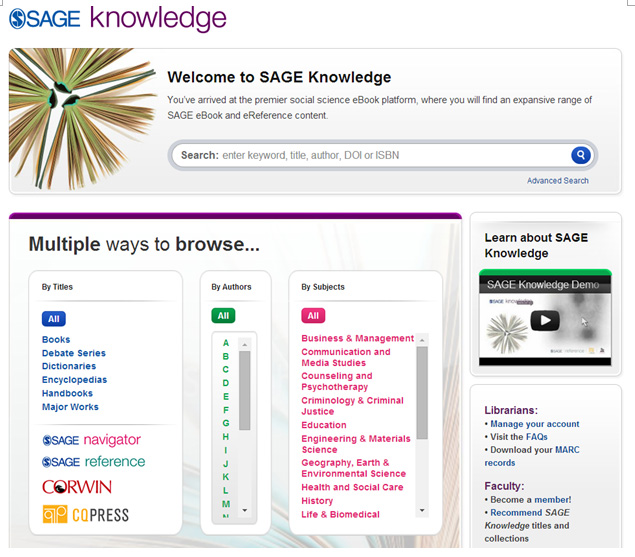This screenshot has height=557, width=635.
Task: Open the Business & Management subject
Action: coord(358,338)
